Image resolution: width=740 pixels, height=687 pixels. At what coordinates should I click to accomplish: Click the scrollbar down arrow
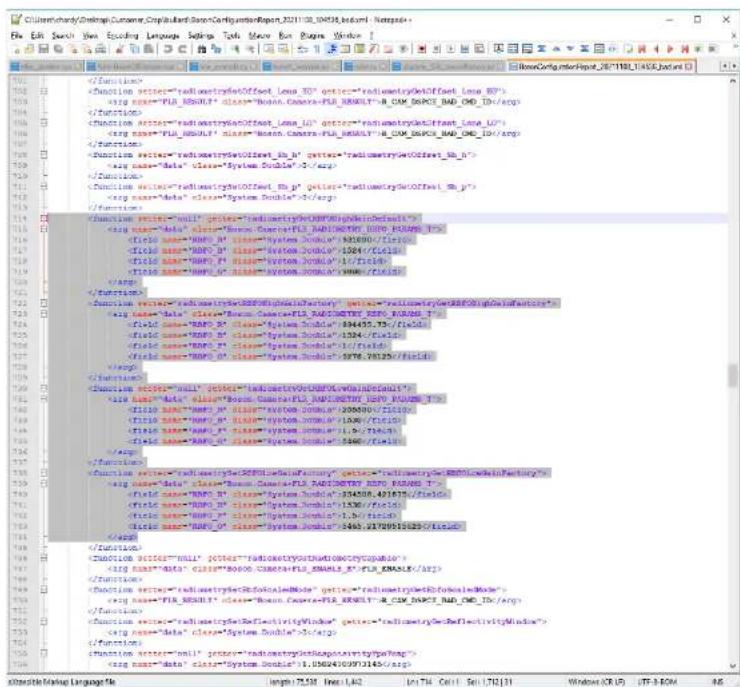(732, 666)
